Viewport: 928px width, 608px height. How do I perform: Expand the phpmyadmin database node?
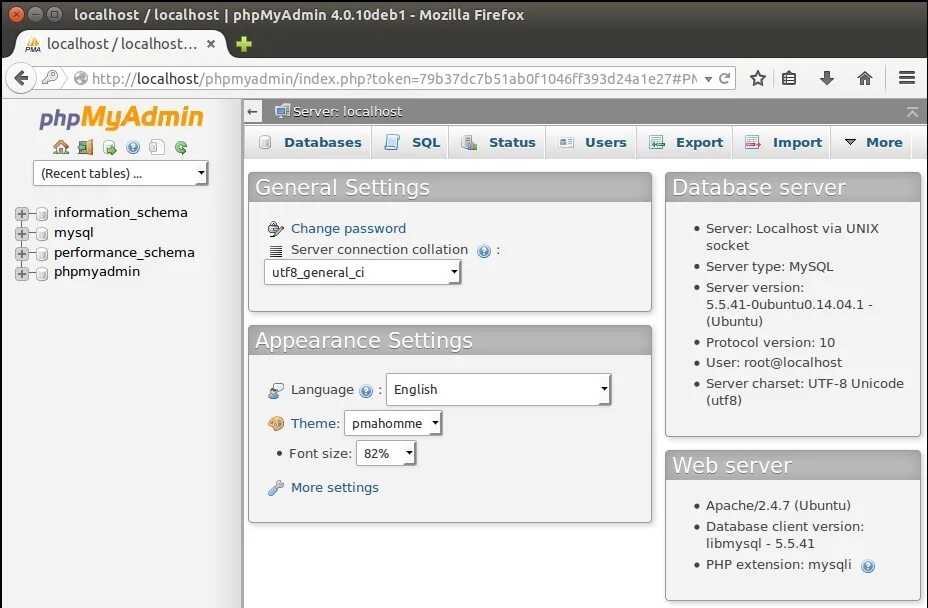tap(22, 273)
